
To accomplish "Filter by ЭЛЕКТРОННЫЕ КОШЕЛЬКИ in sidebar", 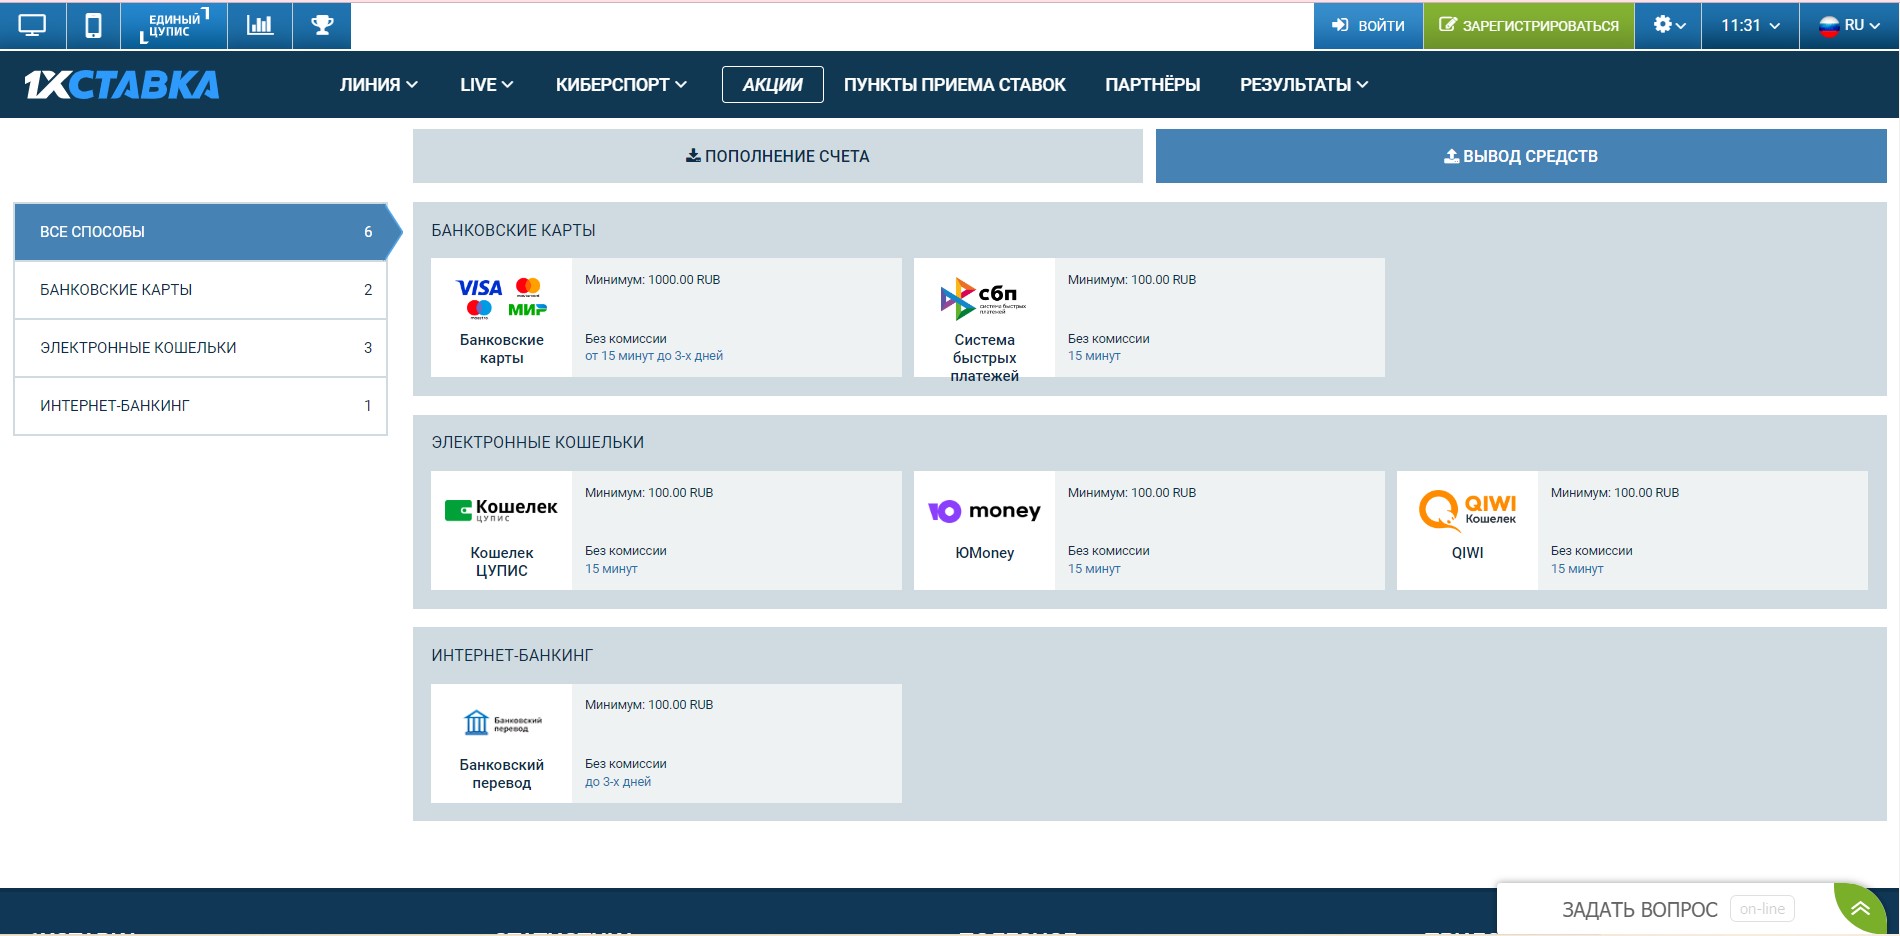I will (x=201, y=348).
